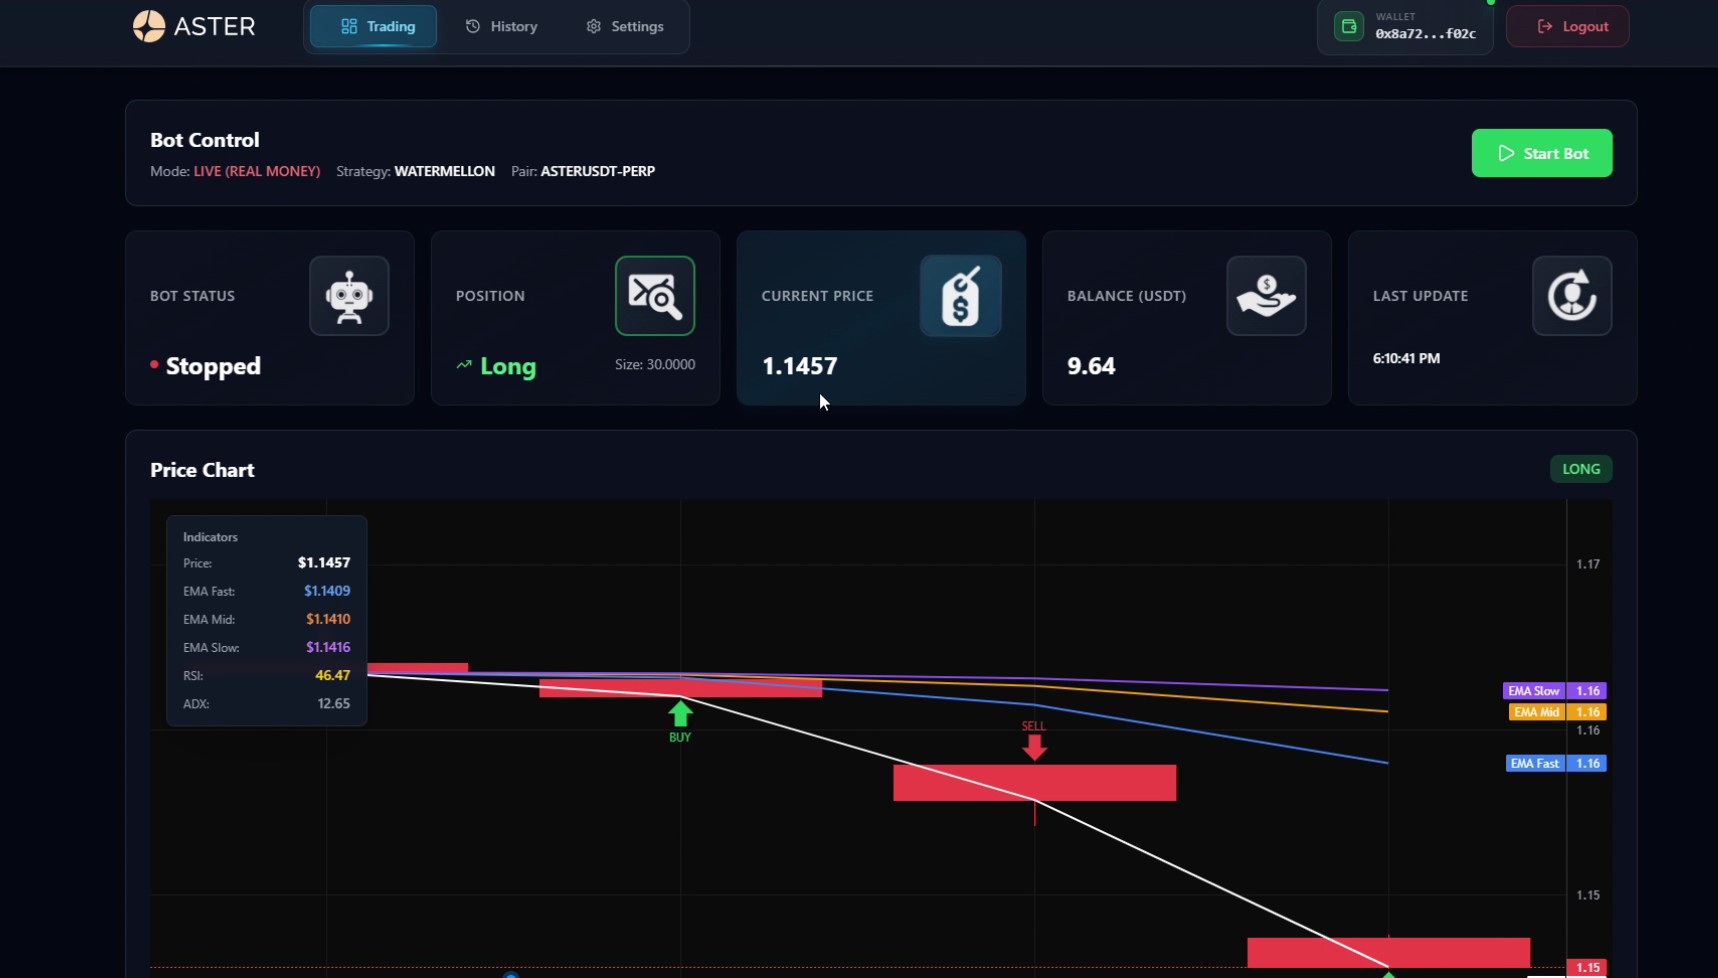
Task: Click the wallet icon next to the address
Action: pyautogui.click(x=1348, y=26)
